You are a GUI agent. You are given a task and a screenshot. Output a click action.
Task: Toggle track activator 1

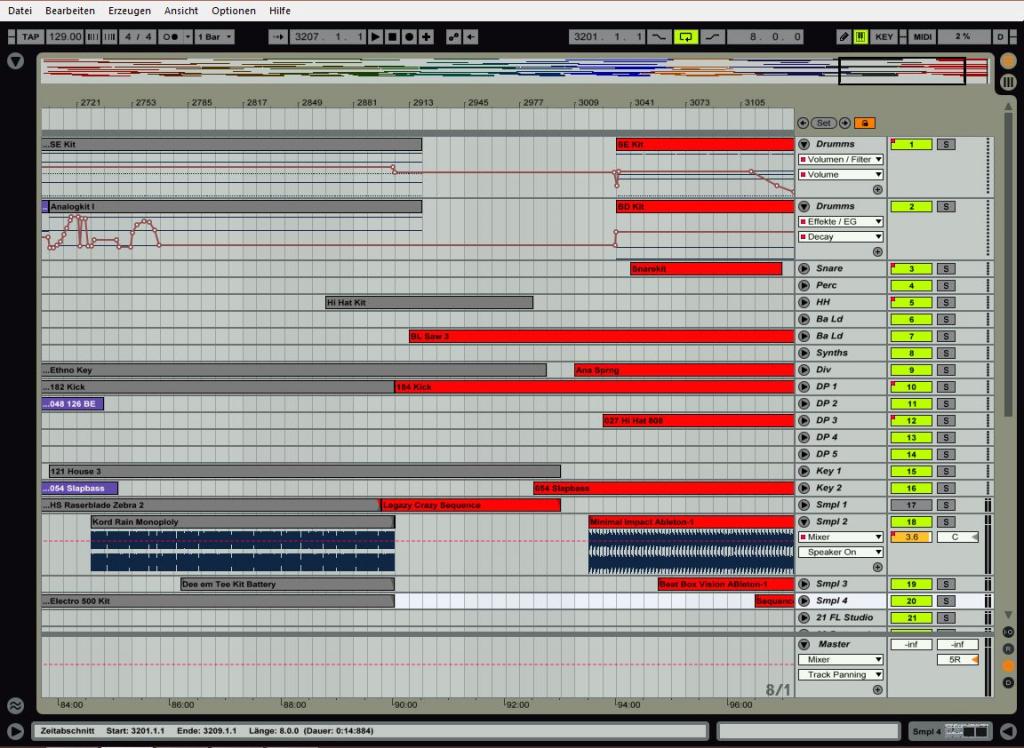point(912,144)
